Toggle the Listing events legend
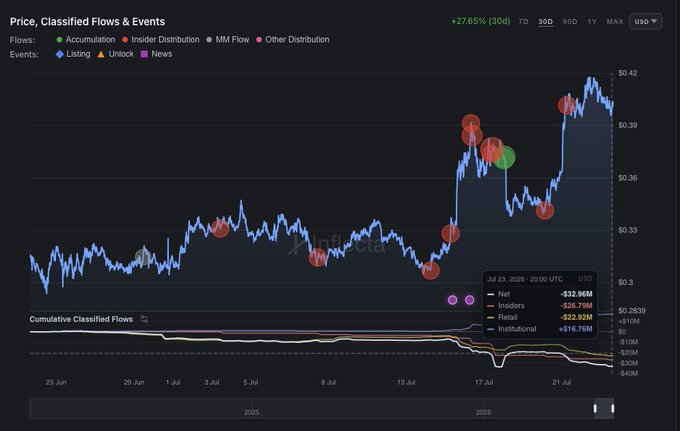 73,54
